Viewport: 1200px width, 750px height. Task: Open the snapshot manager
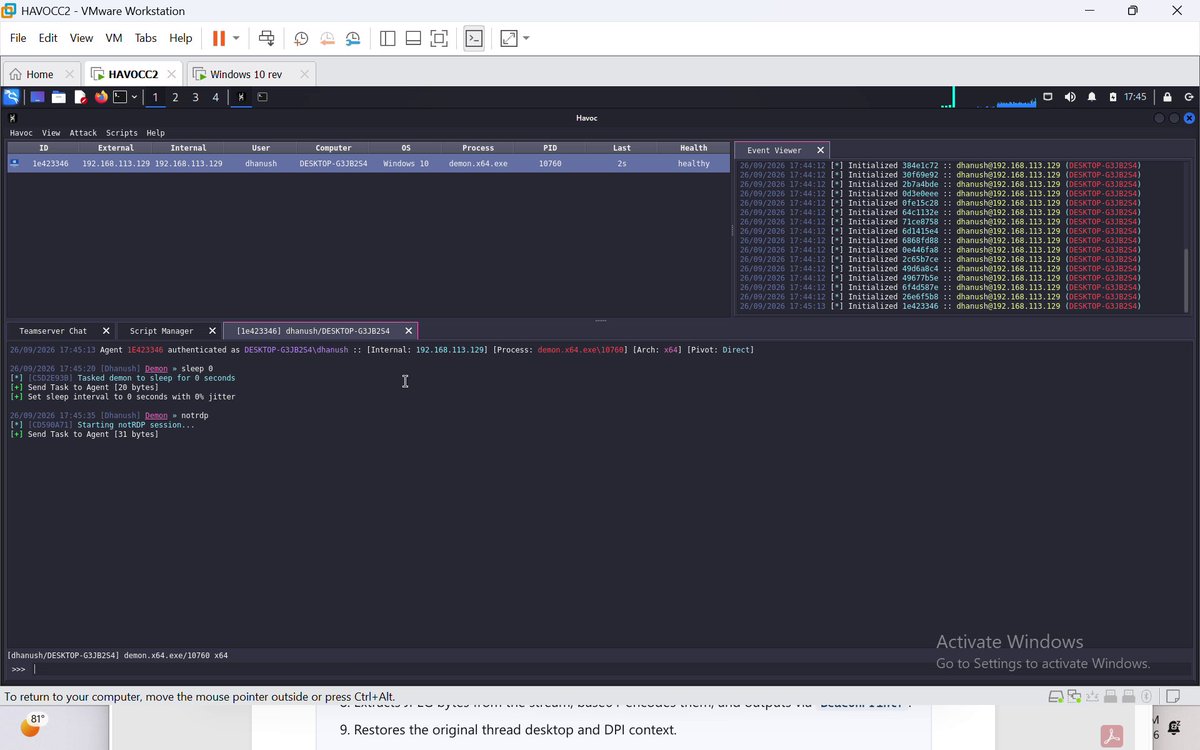tap(353, 38)
